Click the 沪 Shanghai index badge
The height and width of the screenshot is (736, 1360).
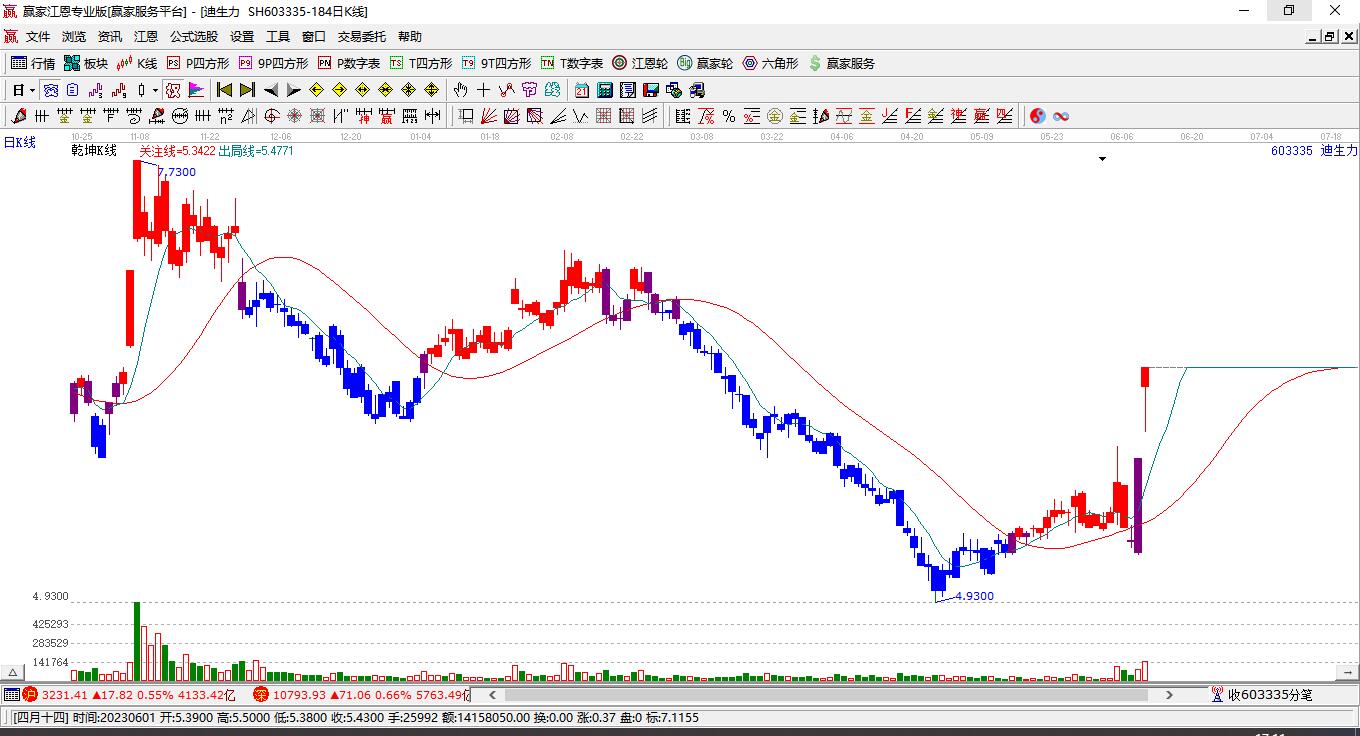pyautogui.click(x=30, y=695)
